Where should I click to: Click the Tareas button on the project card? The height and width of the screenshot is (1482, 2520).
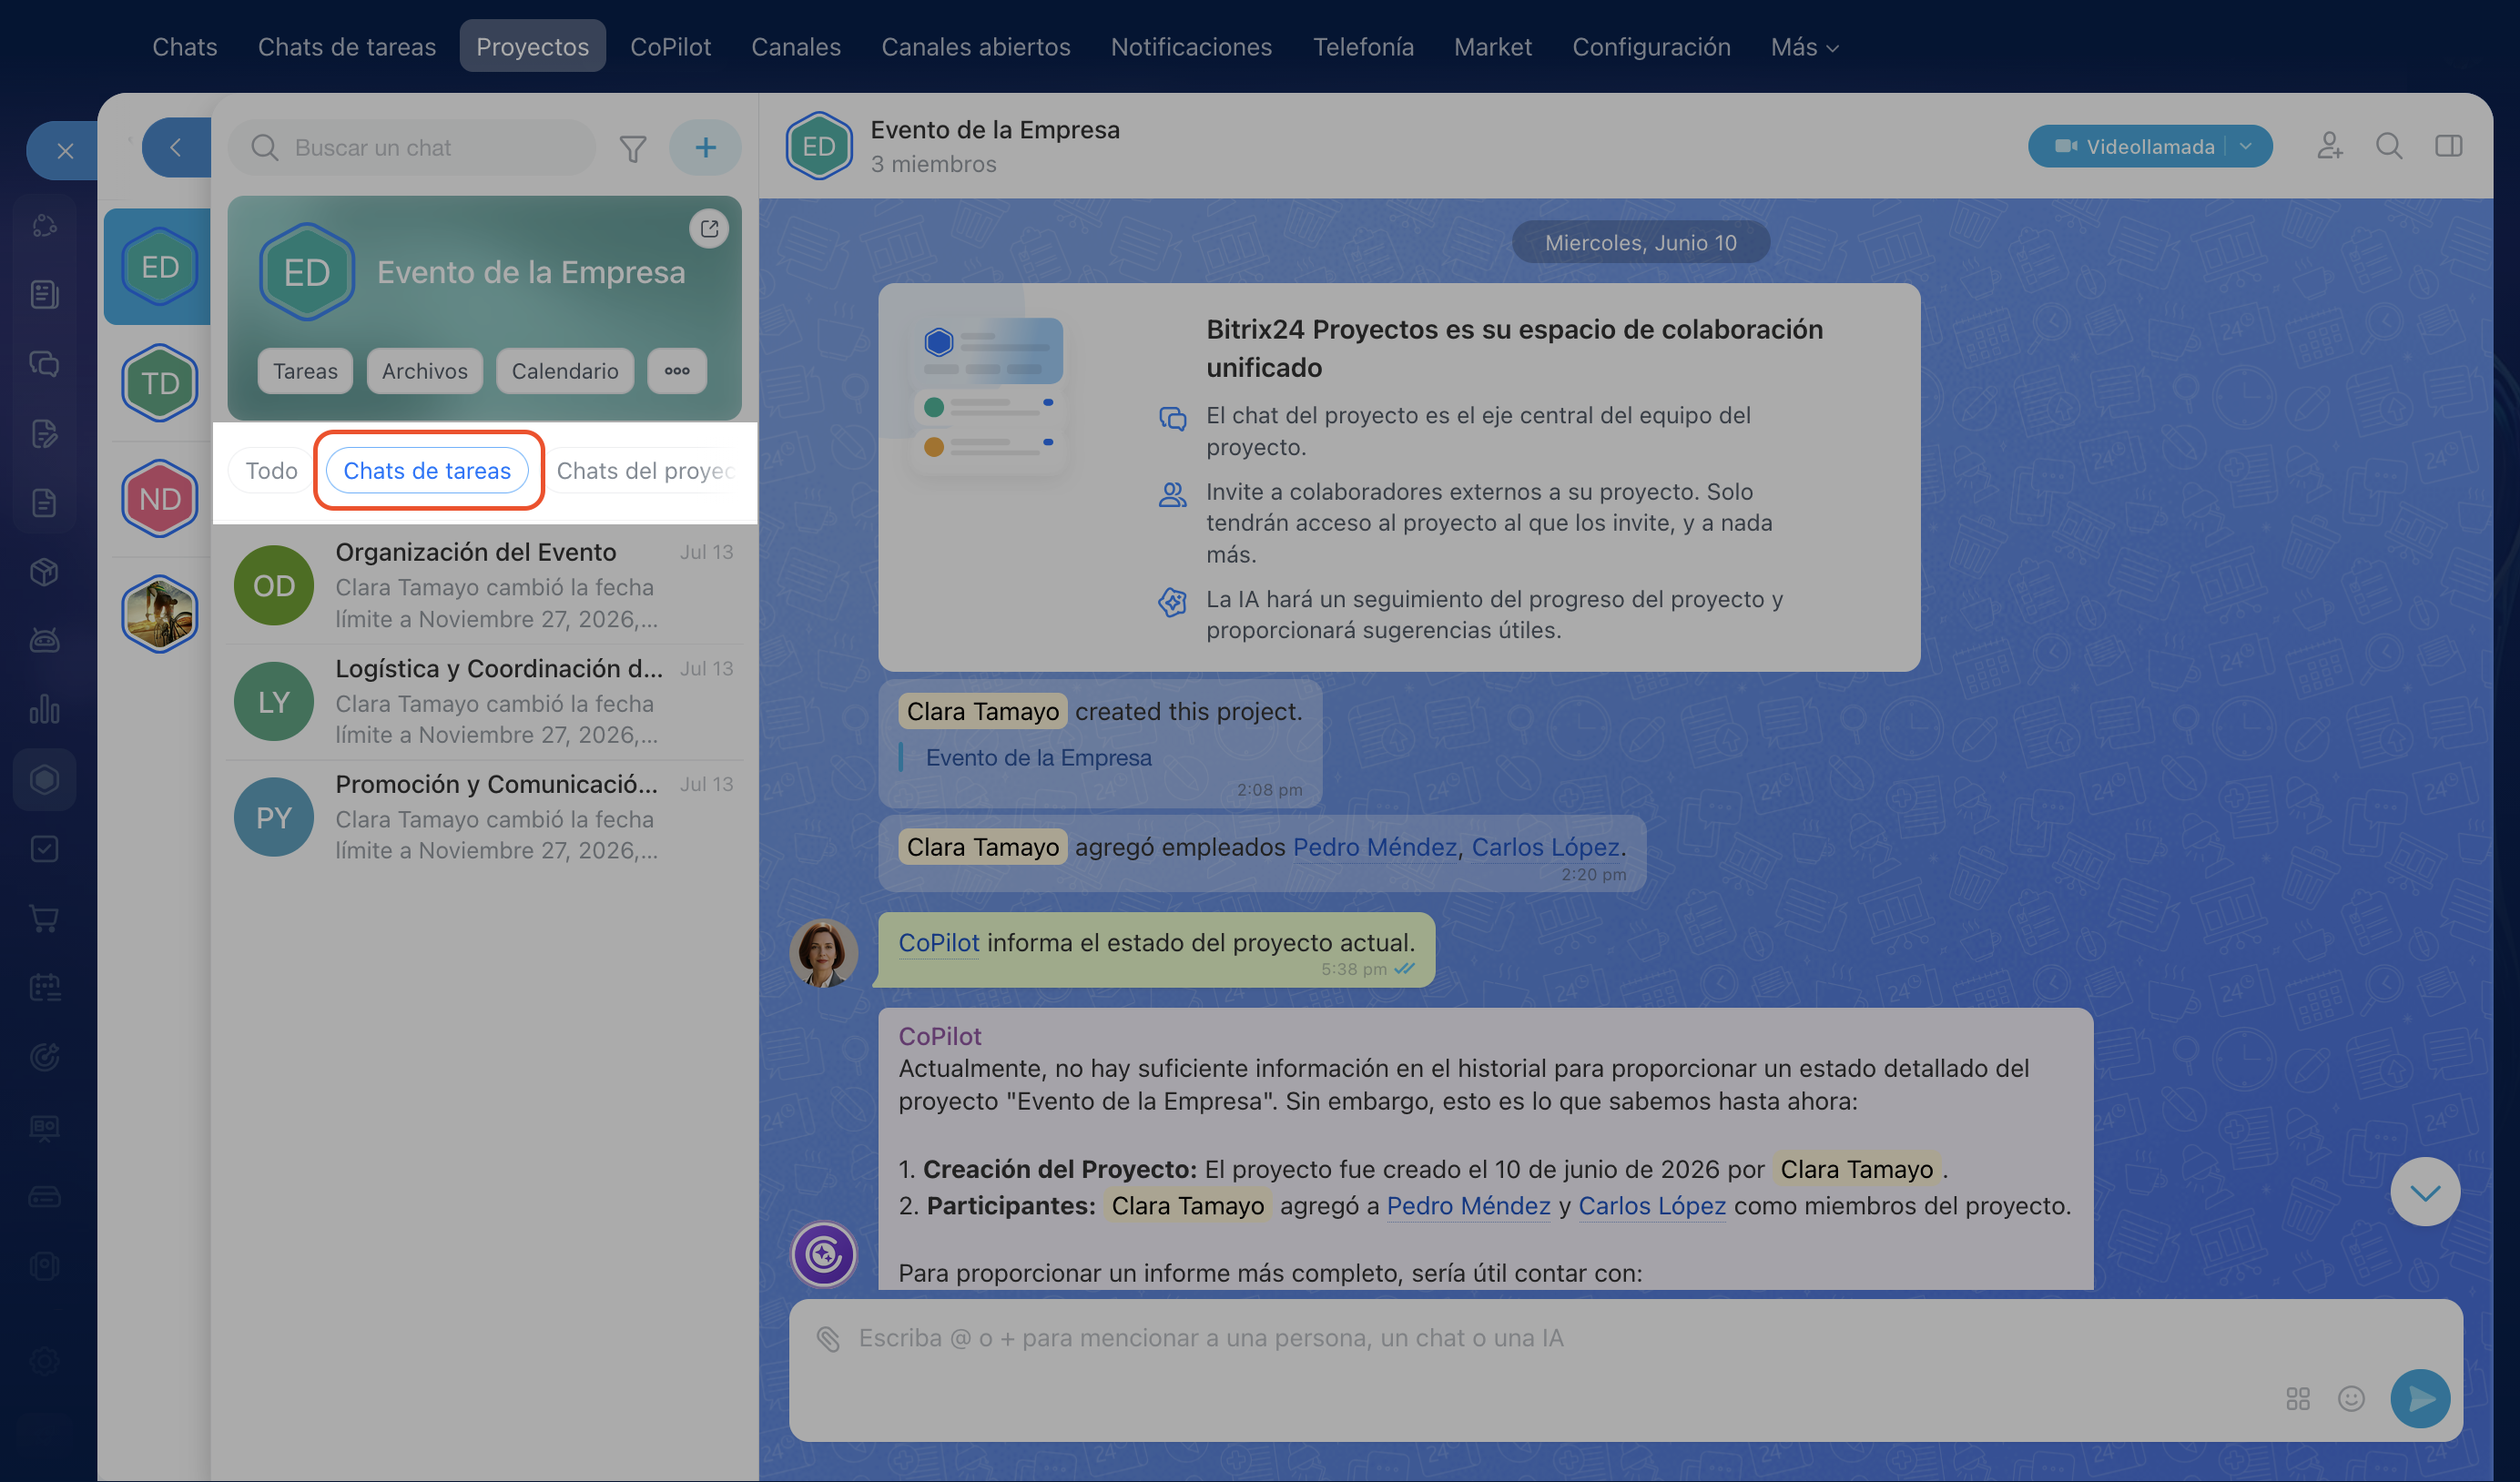point(305,371)
